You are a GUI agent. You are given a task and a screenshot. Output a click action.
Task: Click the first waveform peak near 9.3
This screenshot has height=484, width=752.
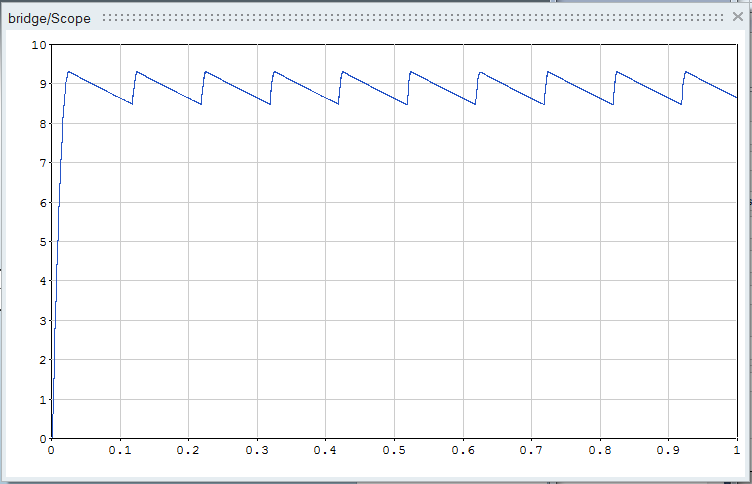point(68,72)
